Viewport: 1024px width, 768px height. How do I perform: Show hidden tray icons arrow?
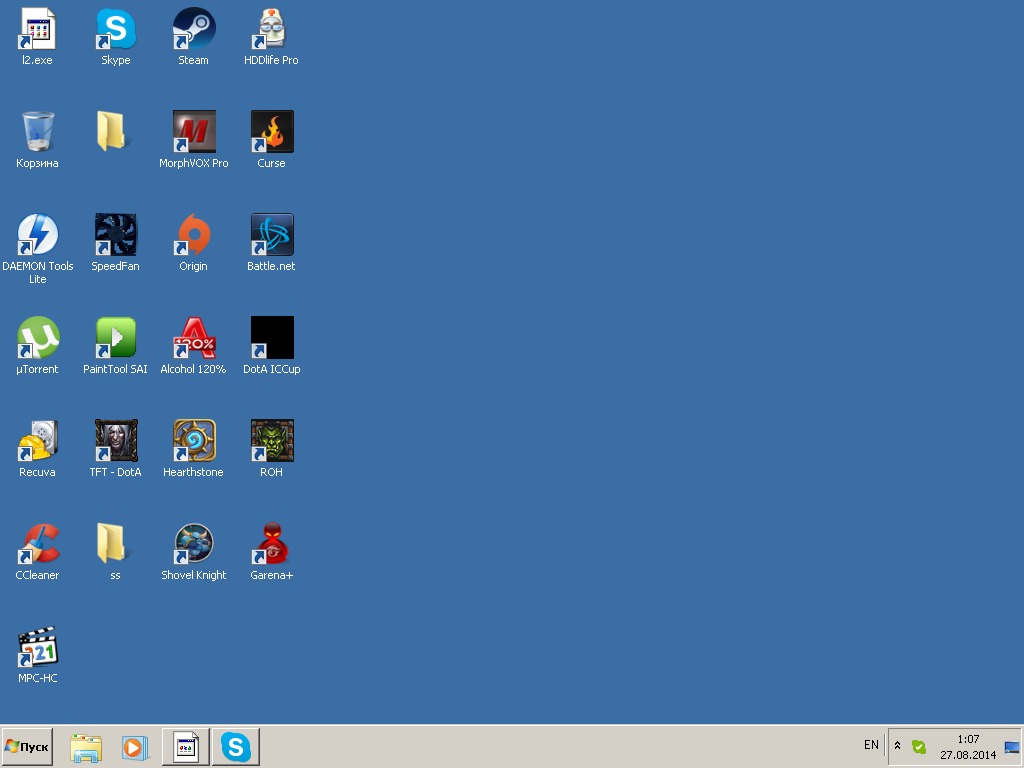click(x=897, y=745)
